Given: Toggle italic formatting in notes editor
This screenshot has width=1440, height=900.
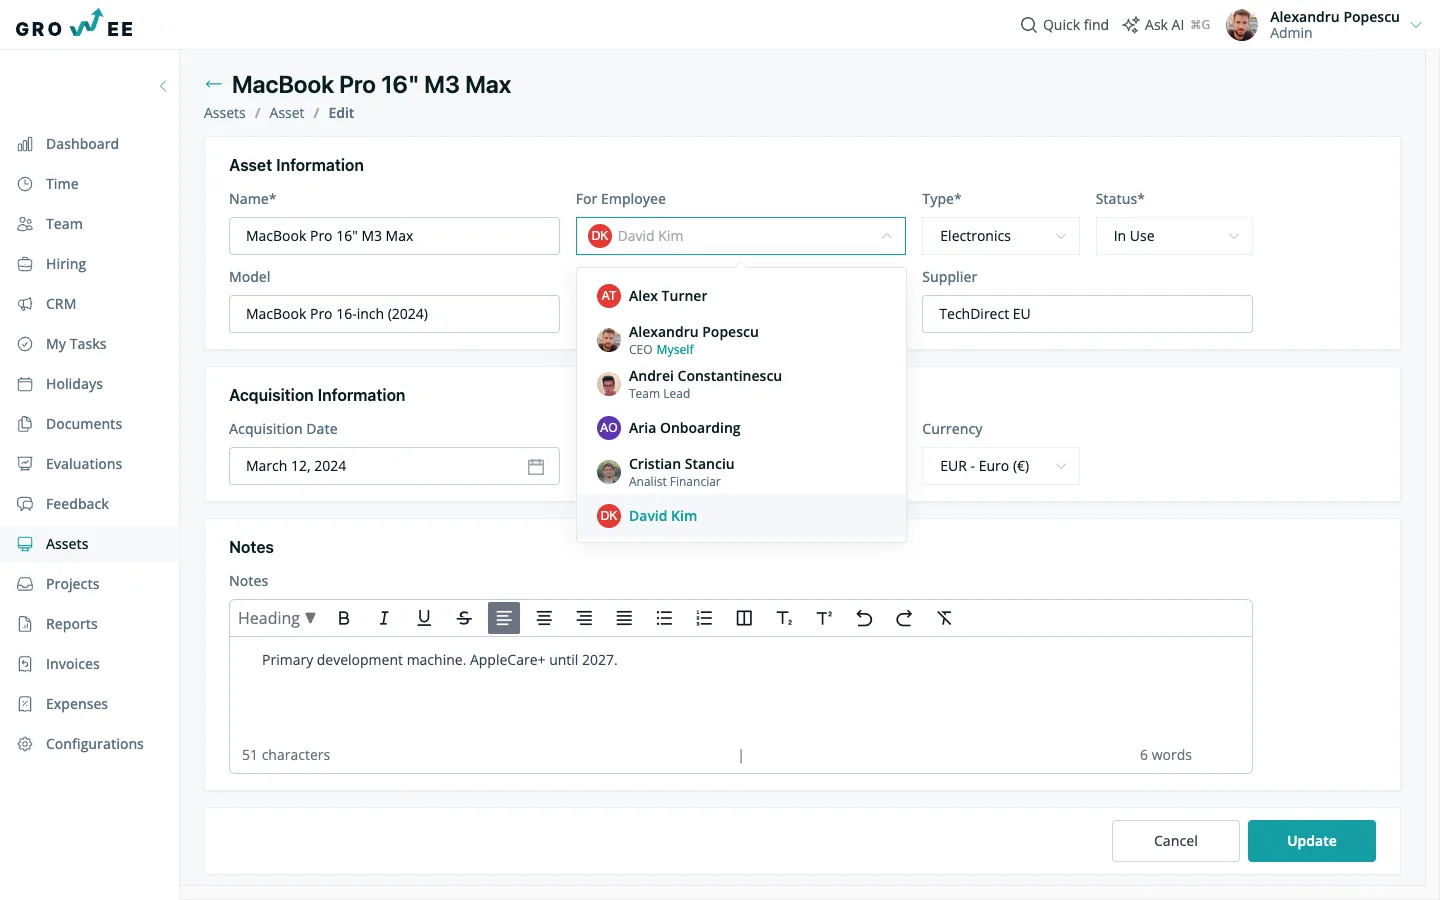Looking at the screenshot, I should pyautogui.click(x=384, y=618).
